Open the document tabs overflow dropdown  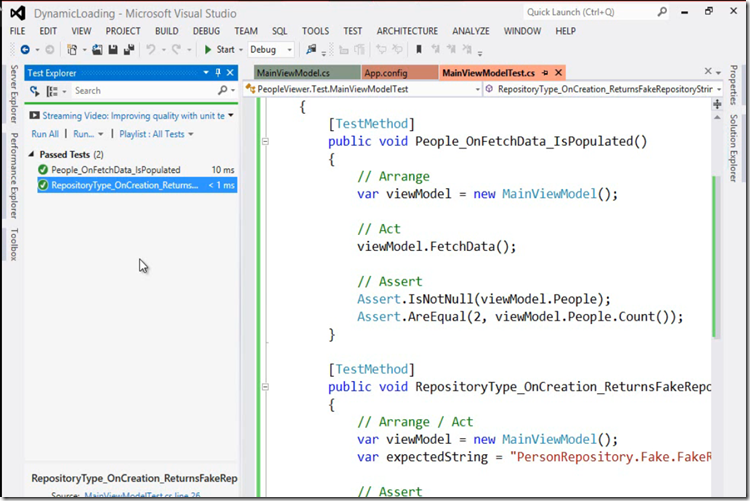pos(719,73)
